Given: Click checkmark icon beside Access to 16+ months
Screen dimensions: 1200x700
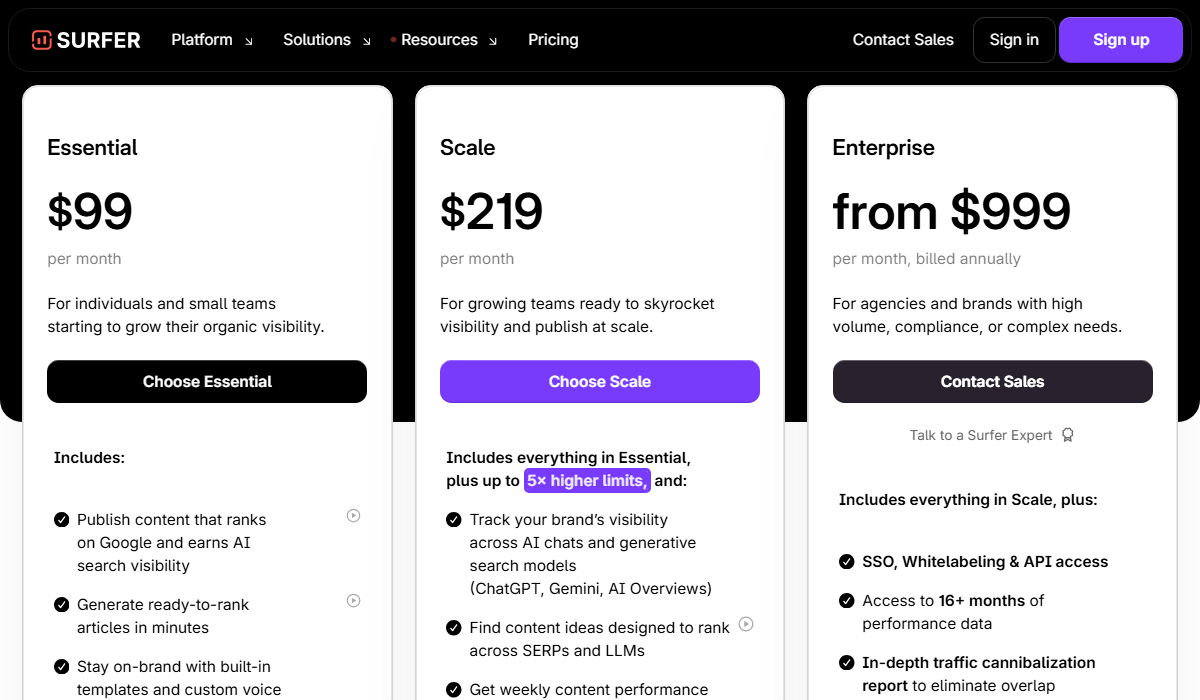Looking at the screenshot, I should 847,601.
